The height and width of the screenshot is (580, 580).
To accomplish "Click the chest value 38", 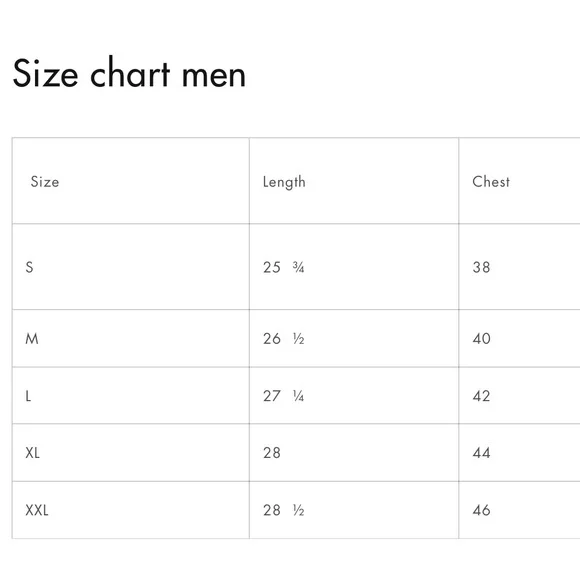I will point(481,267).
